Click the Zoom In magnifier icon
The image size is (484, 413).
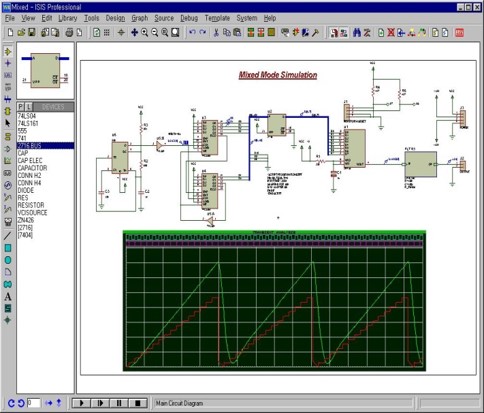tap(145, 32)
